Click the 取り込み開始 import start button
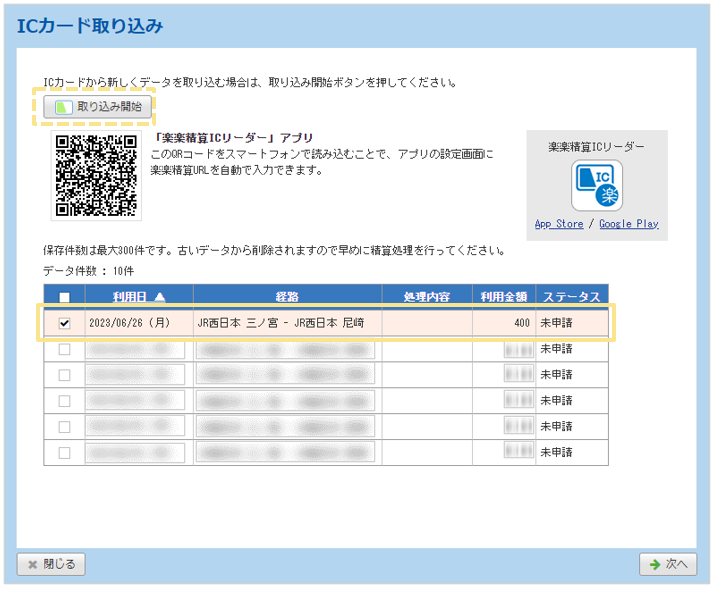 98,106
